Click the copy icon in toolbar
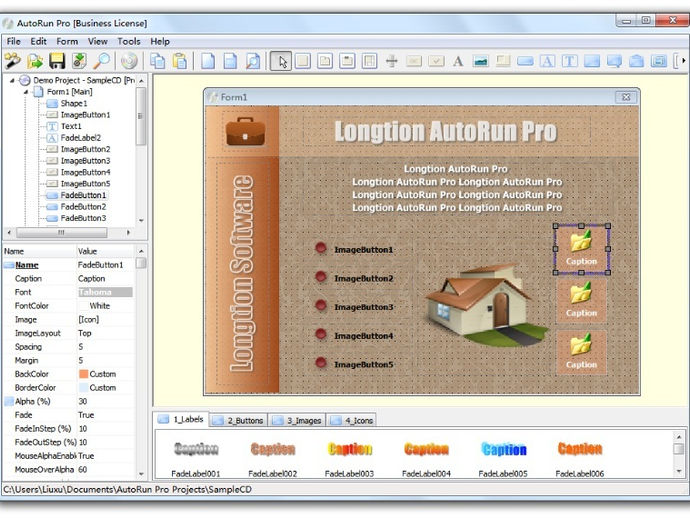This screenshot has width=690, height=518. pyautogui.click(x=157, y=61)
